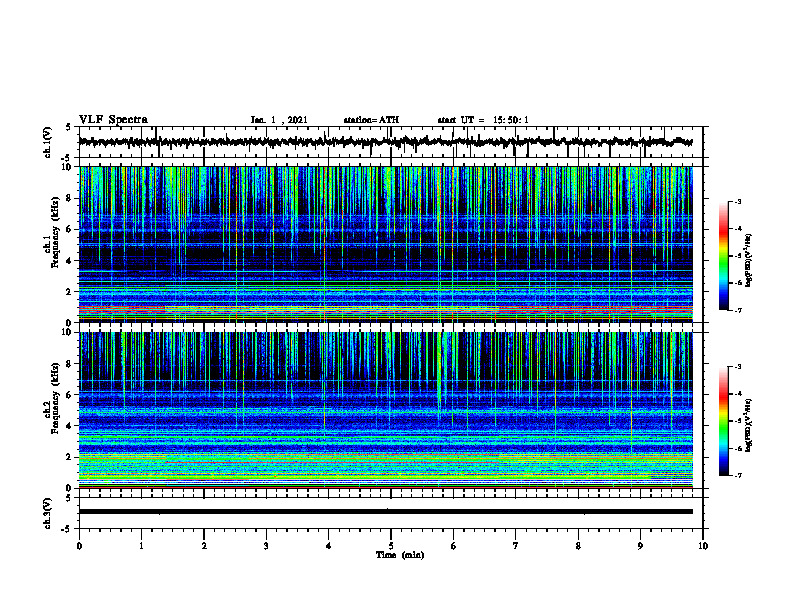Viewport: 792px width, 612px height.
Task: Click the ch.2 colorbar "log(PSD)" label
Action: (749, 426)
